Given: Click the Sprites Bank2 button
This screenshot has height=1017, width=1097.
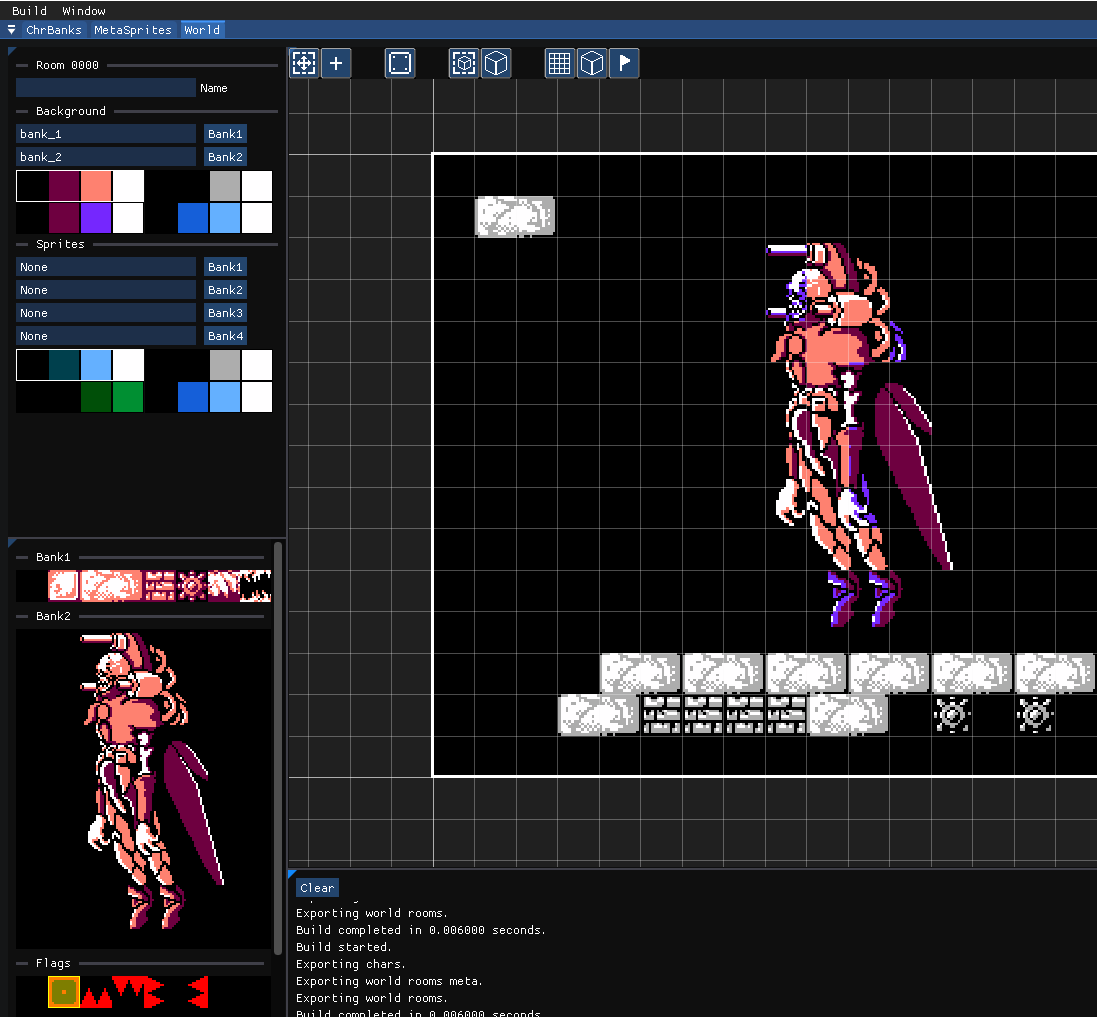Looking at the screenshot, I should [x=225, y=290].
